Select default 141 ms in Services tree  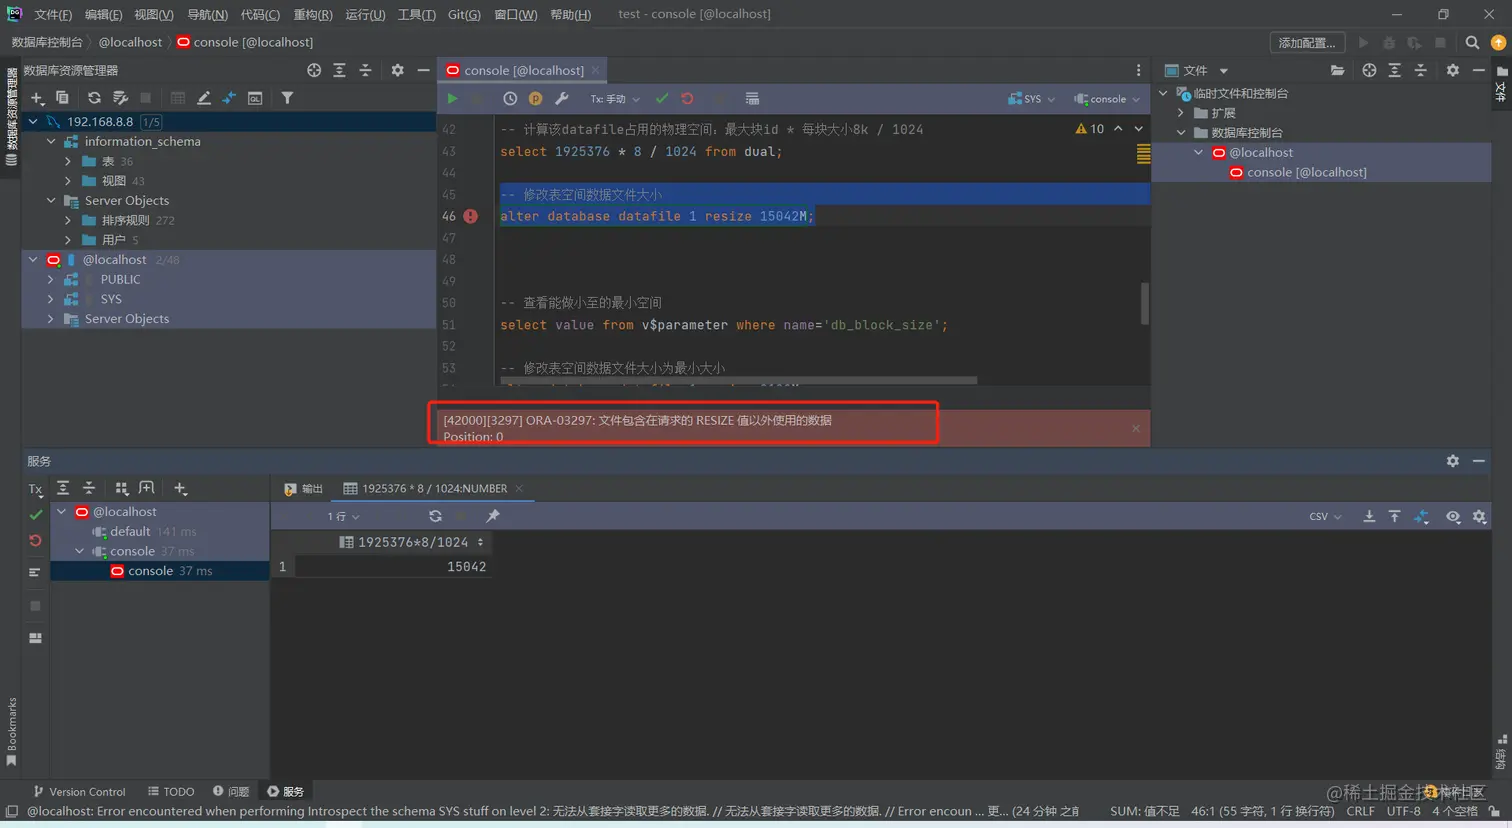coord(144,531)
